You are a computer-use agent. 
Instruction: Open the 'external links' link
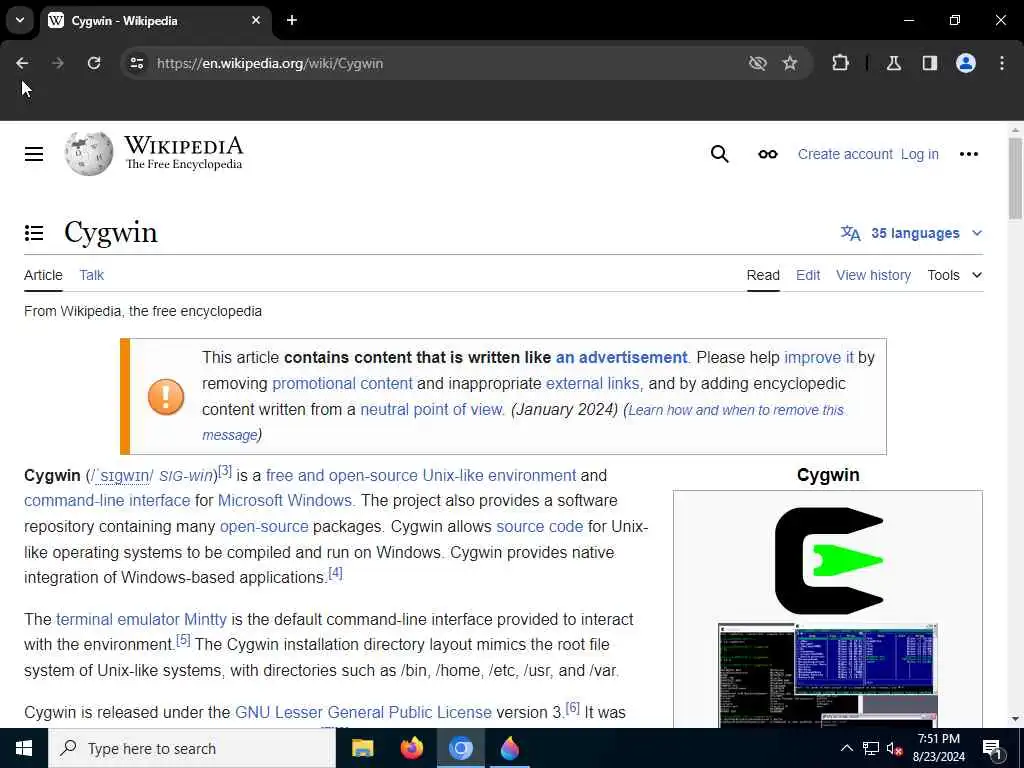pos(594,383)
